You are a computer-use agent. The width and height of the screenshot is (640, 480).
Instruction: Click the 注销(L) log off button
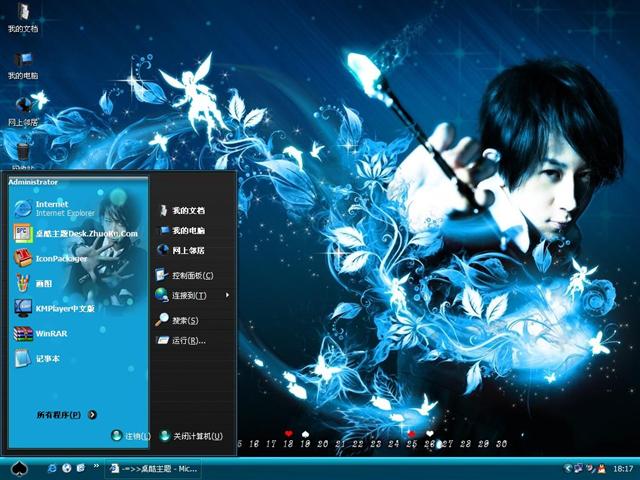click(x=131, y=436)
